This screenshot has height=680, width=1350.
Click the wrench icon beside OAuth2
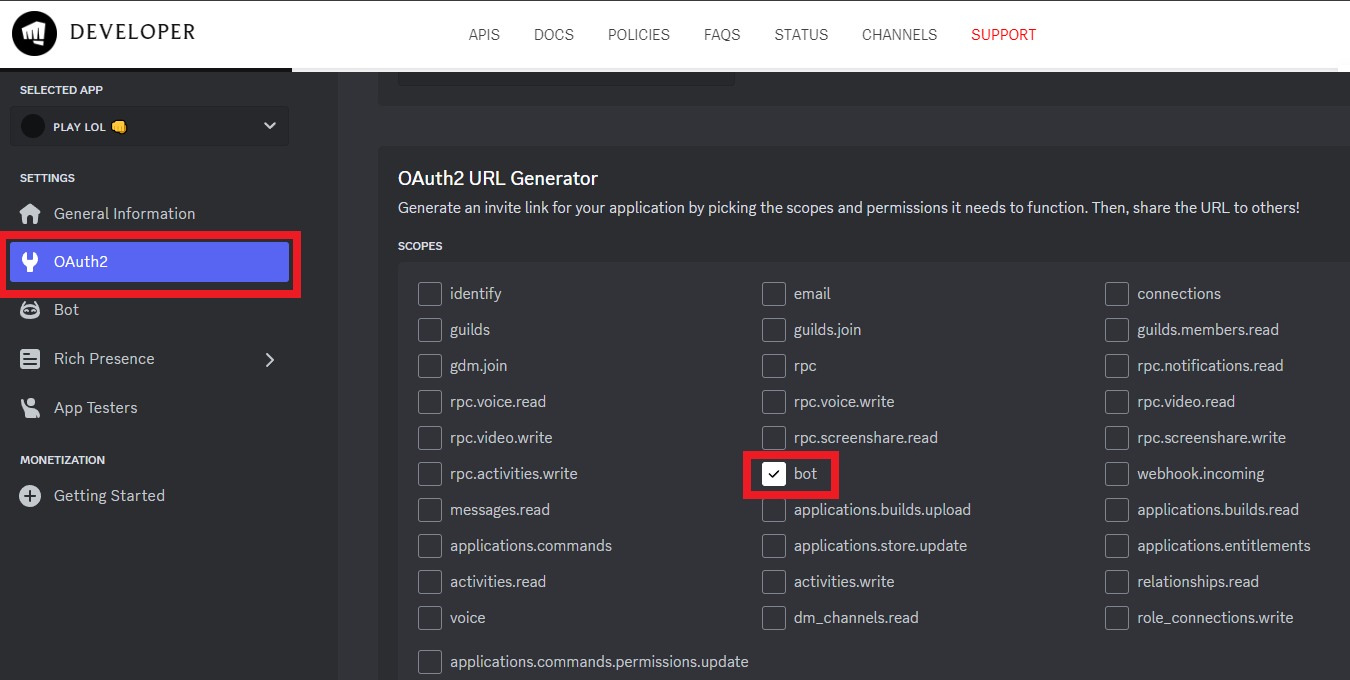(30, 262)
